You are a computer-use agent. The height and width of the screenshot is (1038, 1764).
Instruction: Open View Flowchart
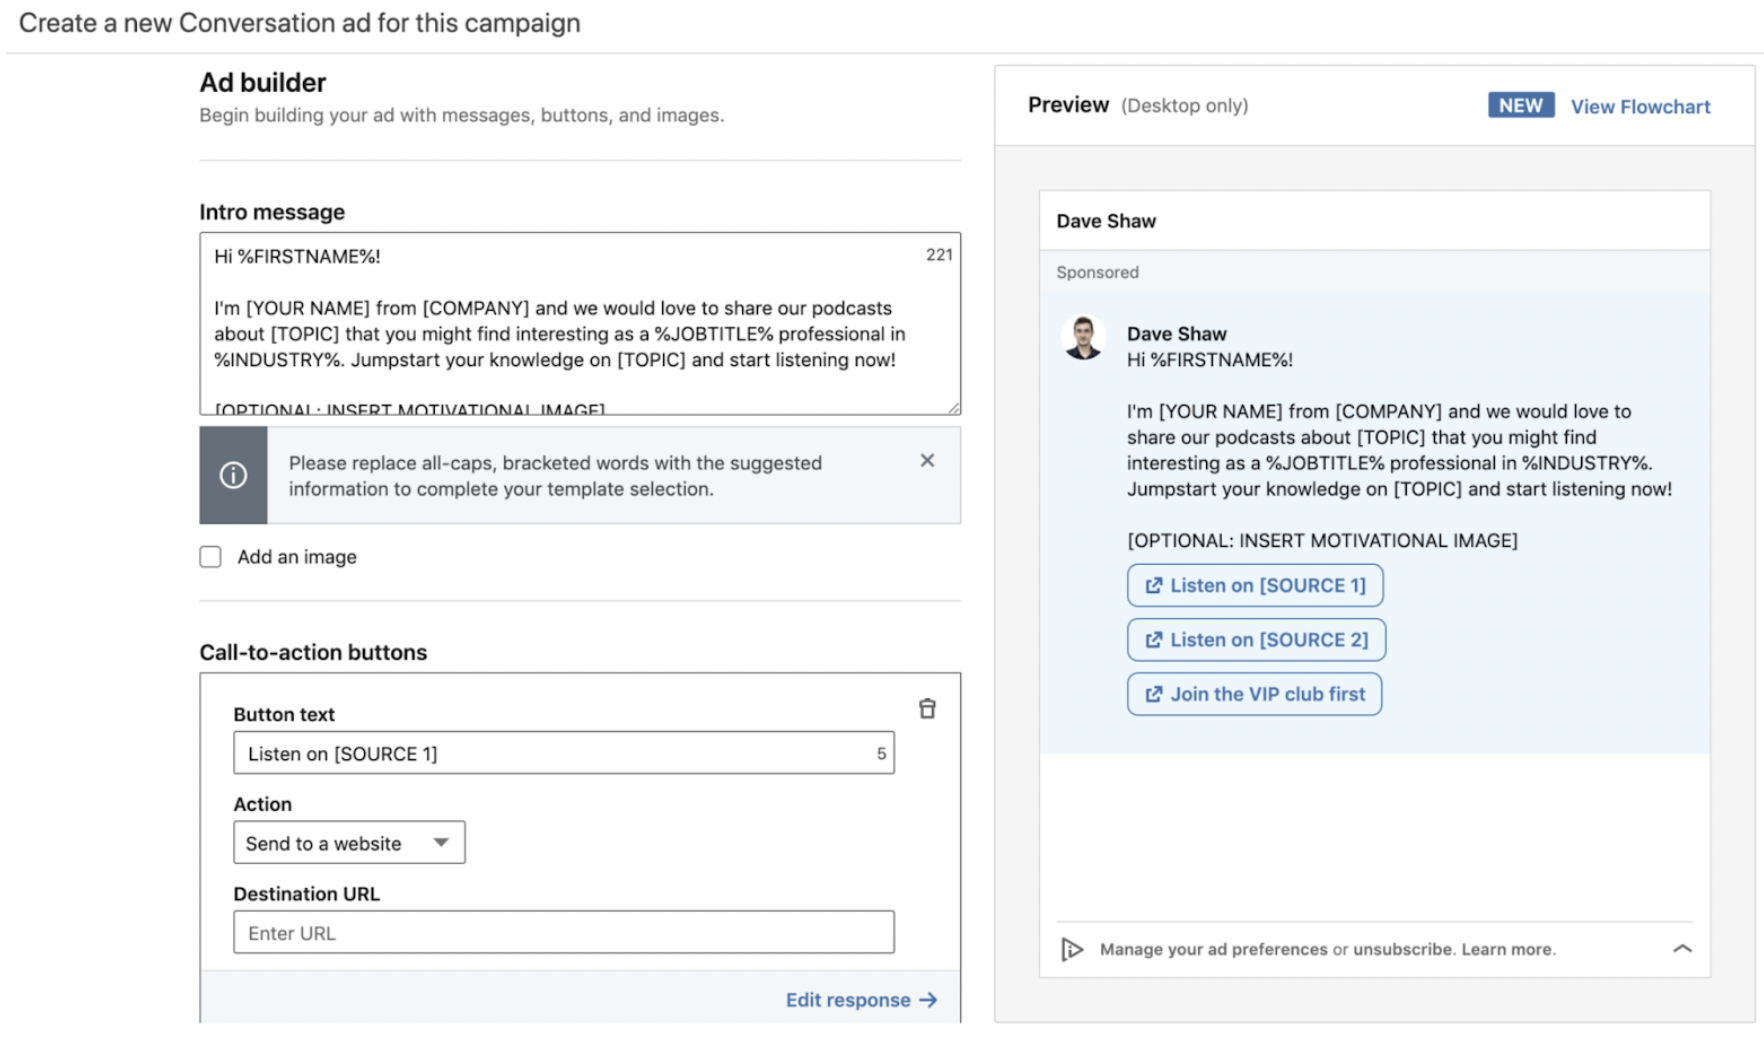[x=1640, y=106]
